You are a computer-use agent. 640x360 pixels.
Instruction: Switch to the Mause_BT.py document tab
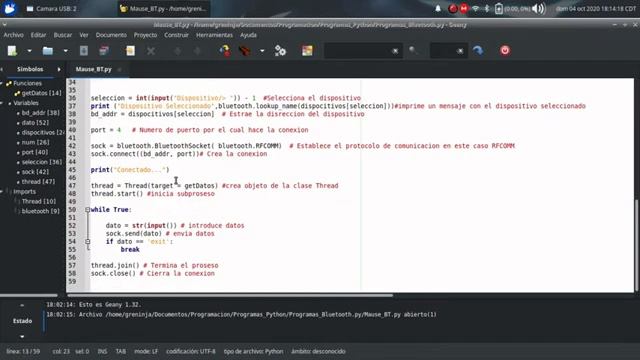coord(93,69)
